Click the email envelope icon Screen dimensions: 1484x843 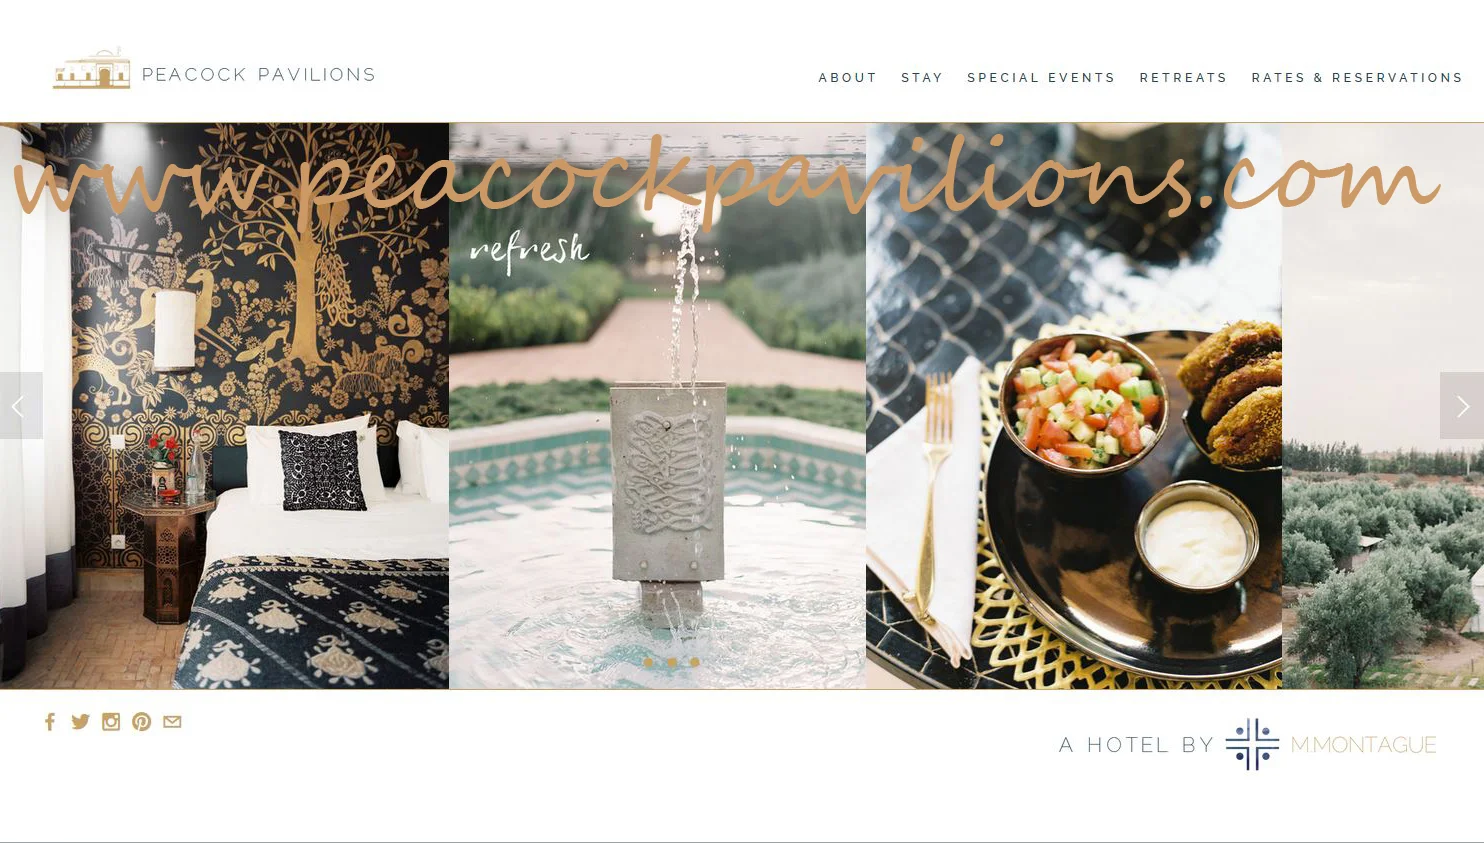[172, 722]
